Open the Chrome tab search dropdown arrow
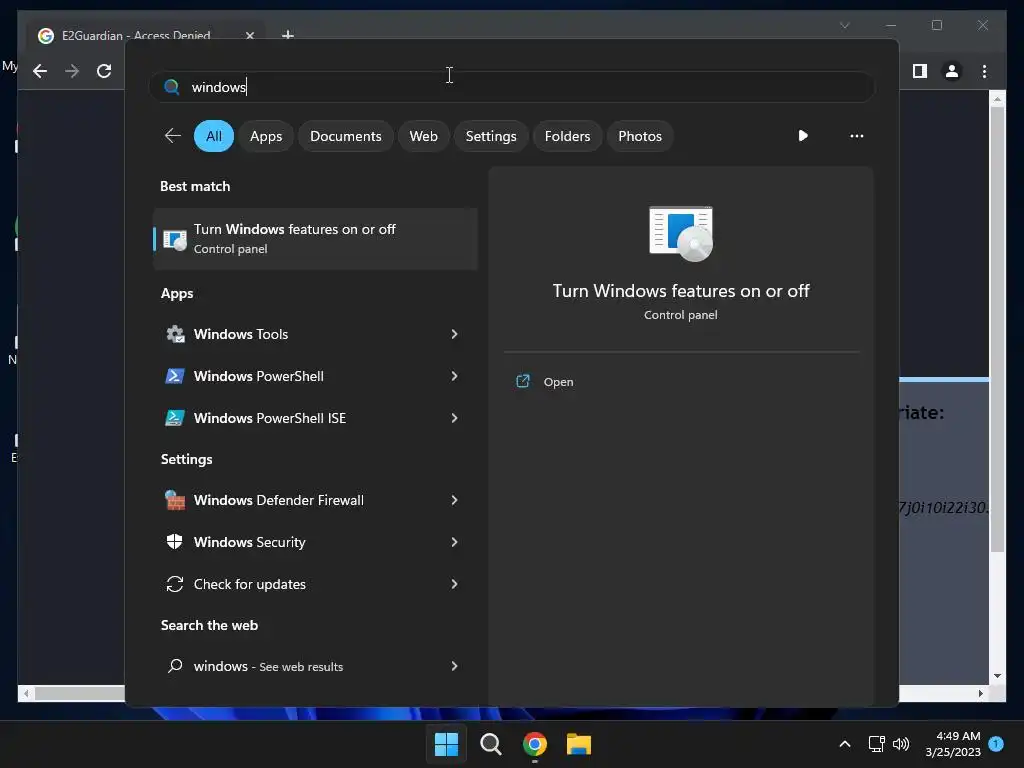1024x768 pixels. point(844,25)
